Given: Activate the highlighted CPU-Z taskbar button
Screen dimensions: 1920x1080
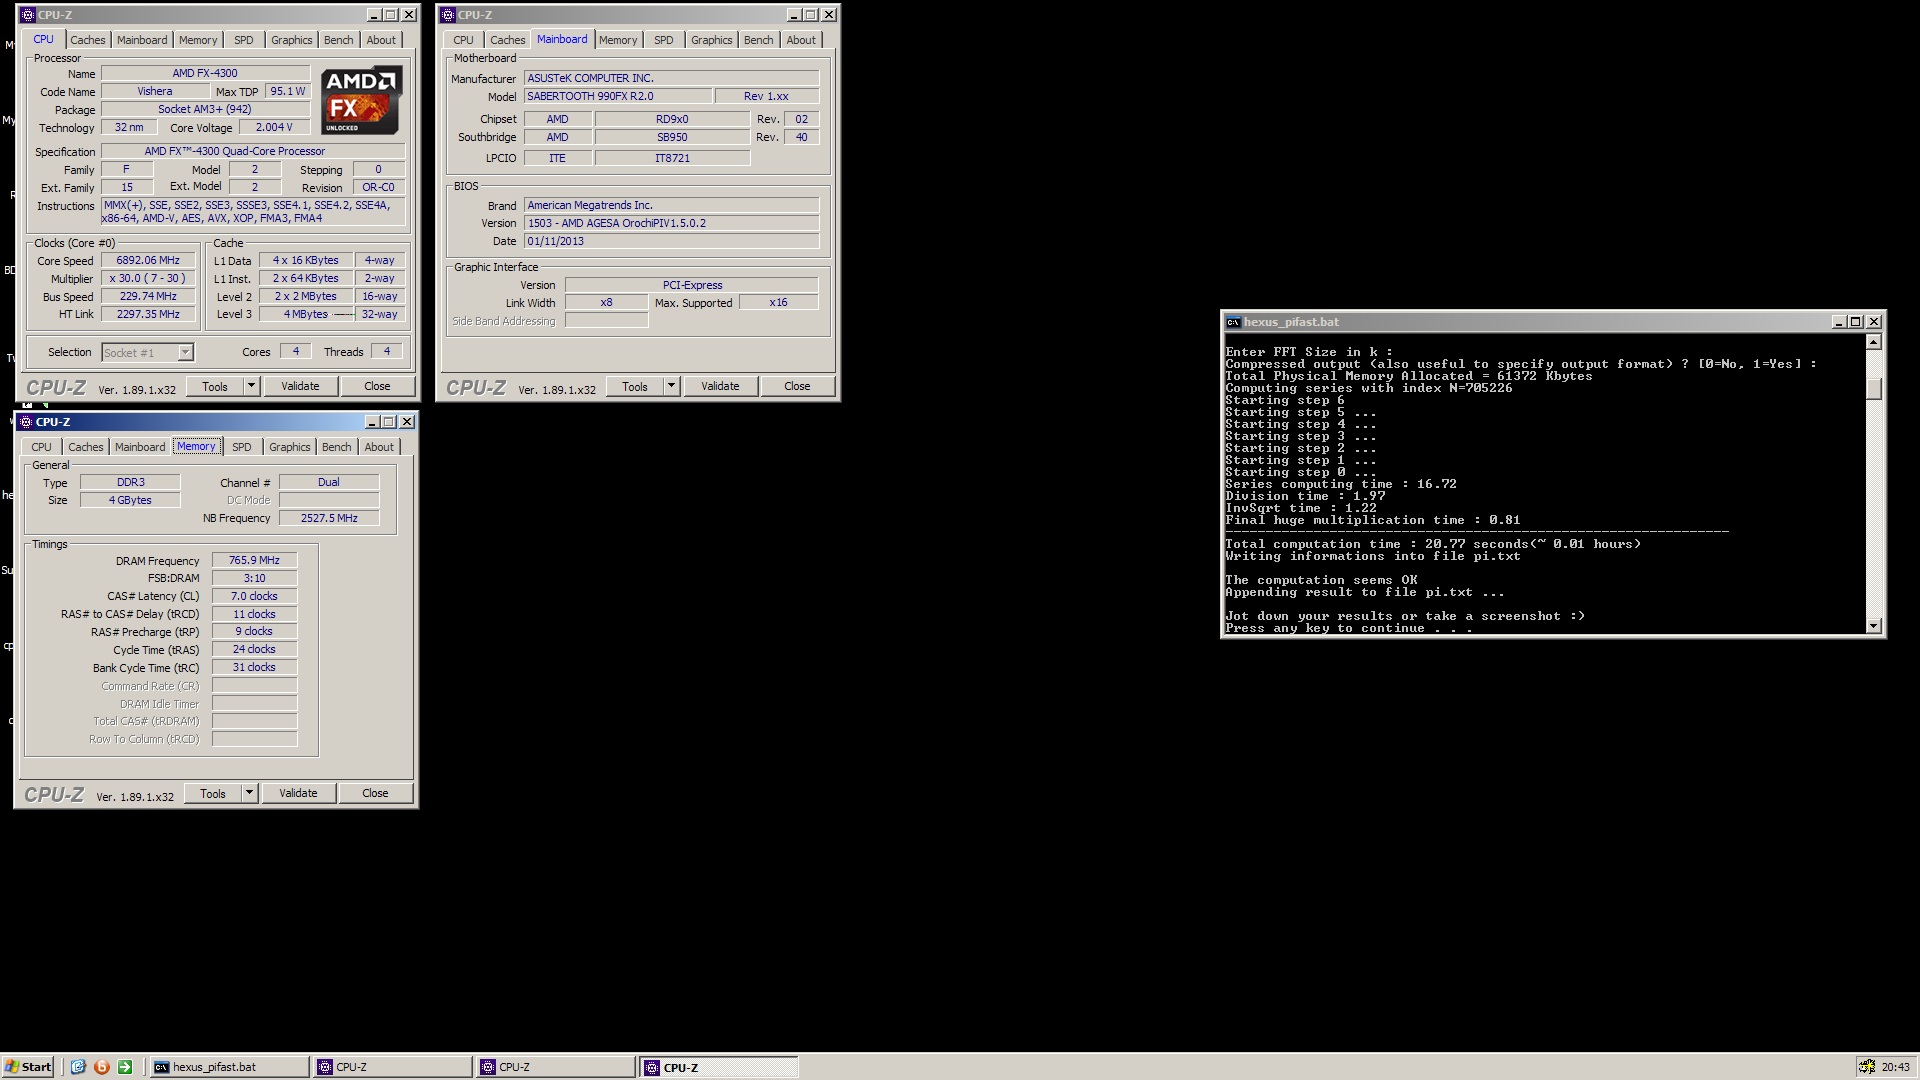Looking at the screenshot, I should click(x=720, y=1067).
